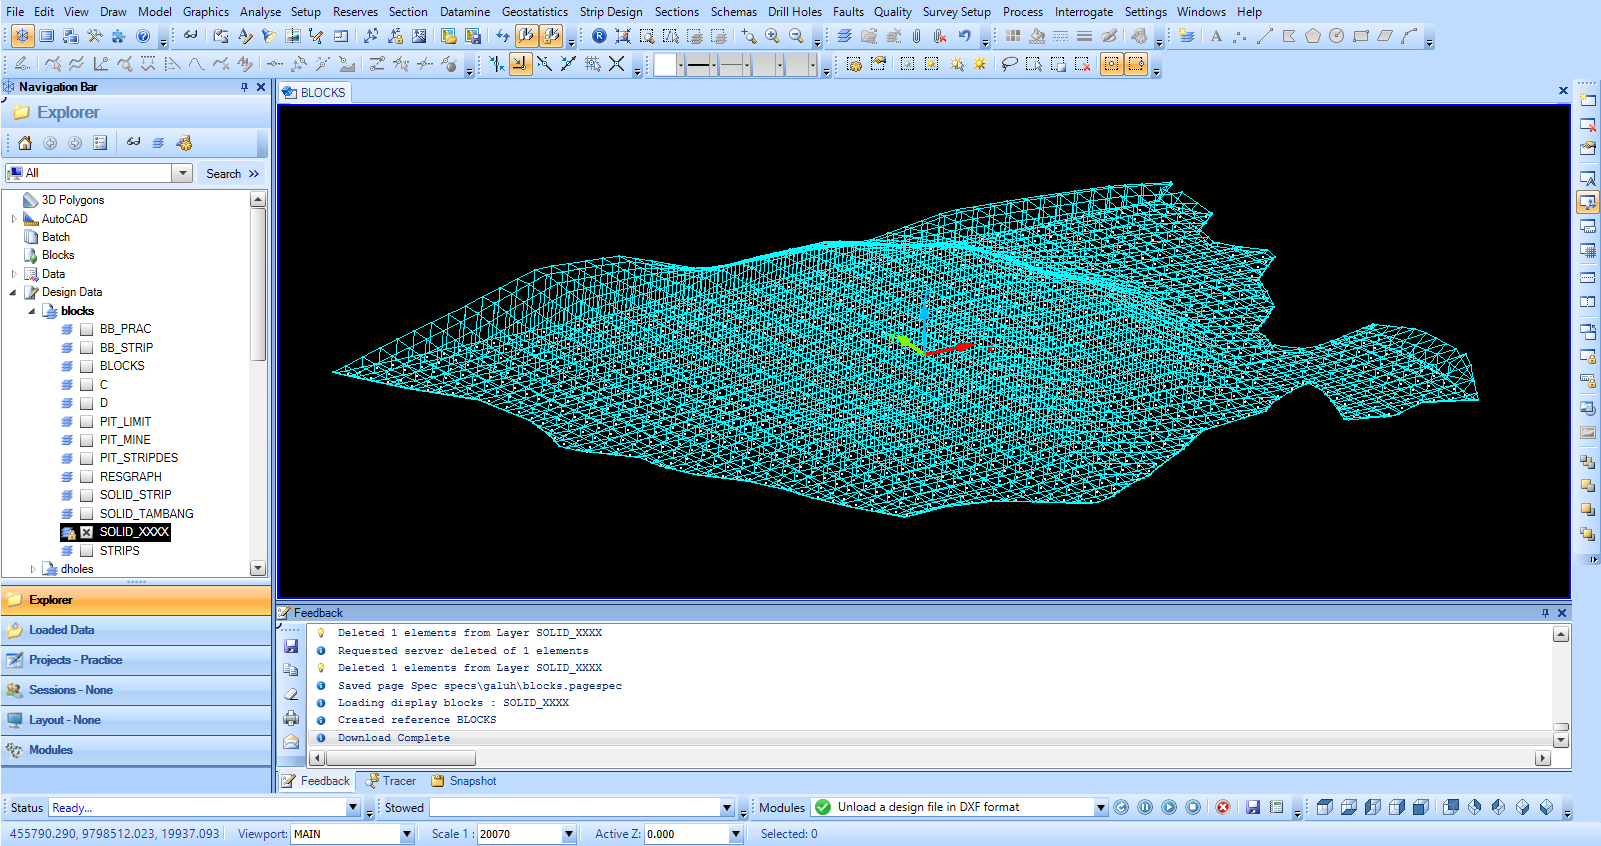Click the Help question mark toolbar icon
The image size is (1601, 846).
point(143,37)
